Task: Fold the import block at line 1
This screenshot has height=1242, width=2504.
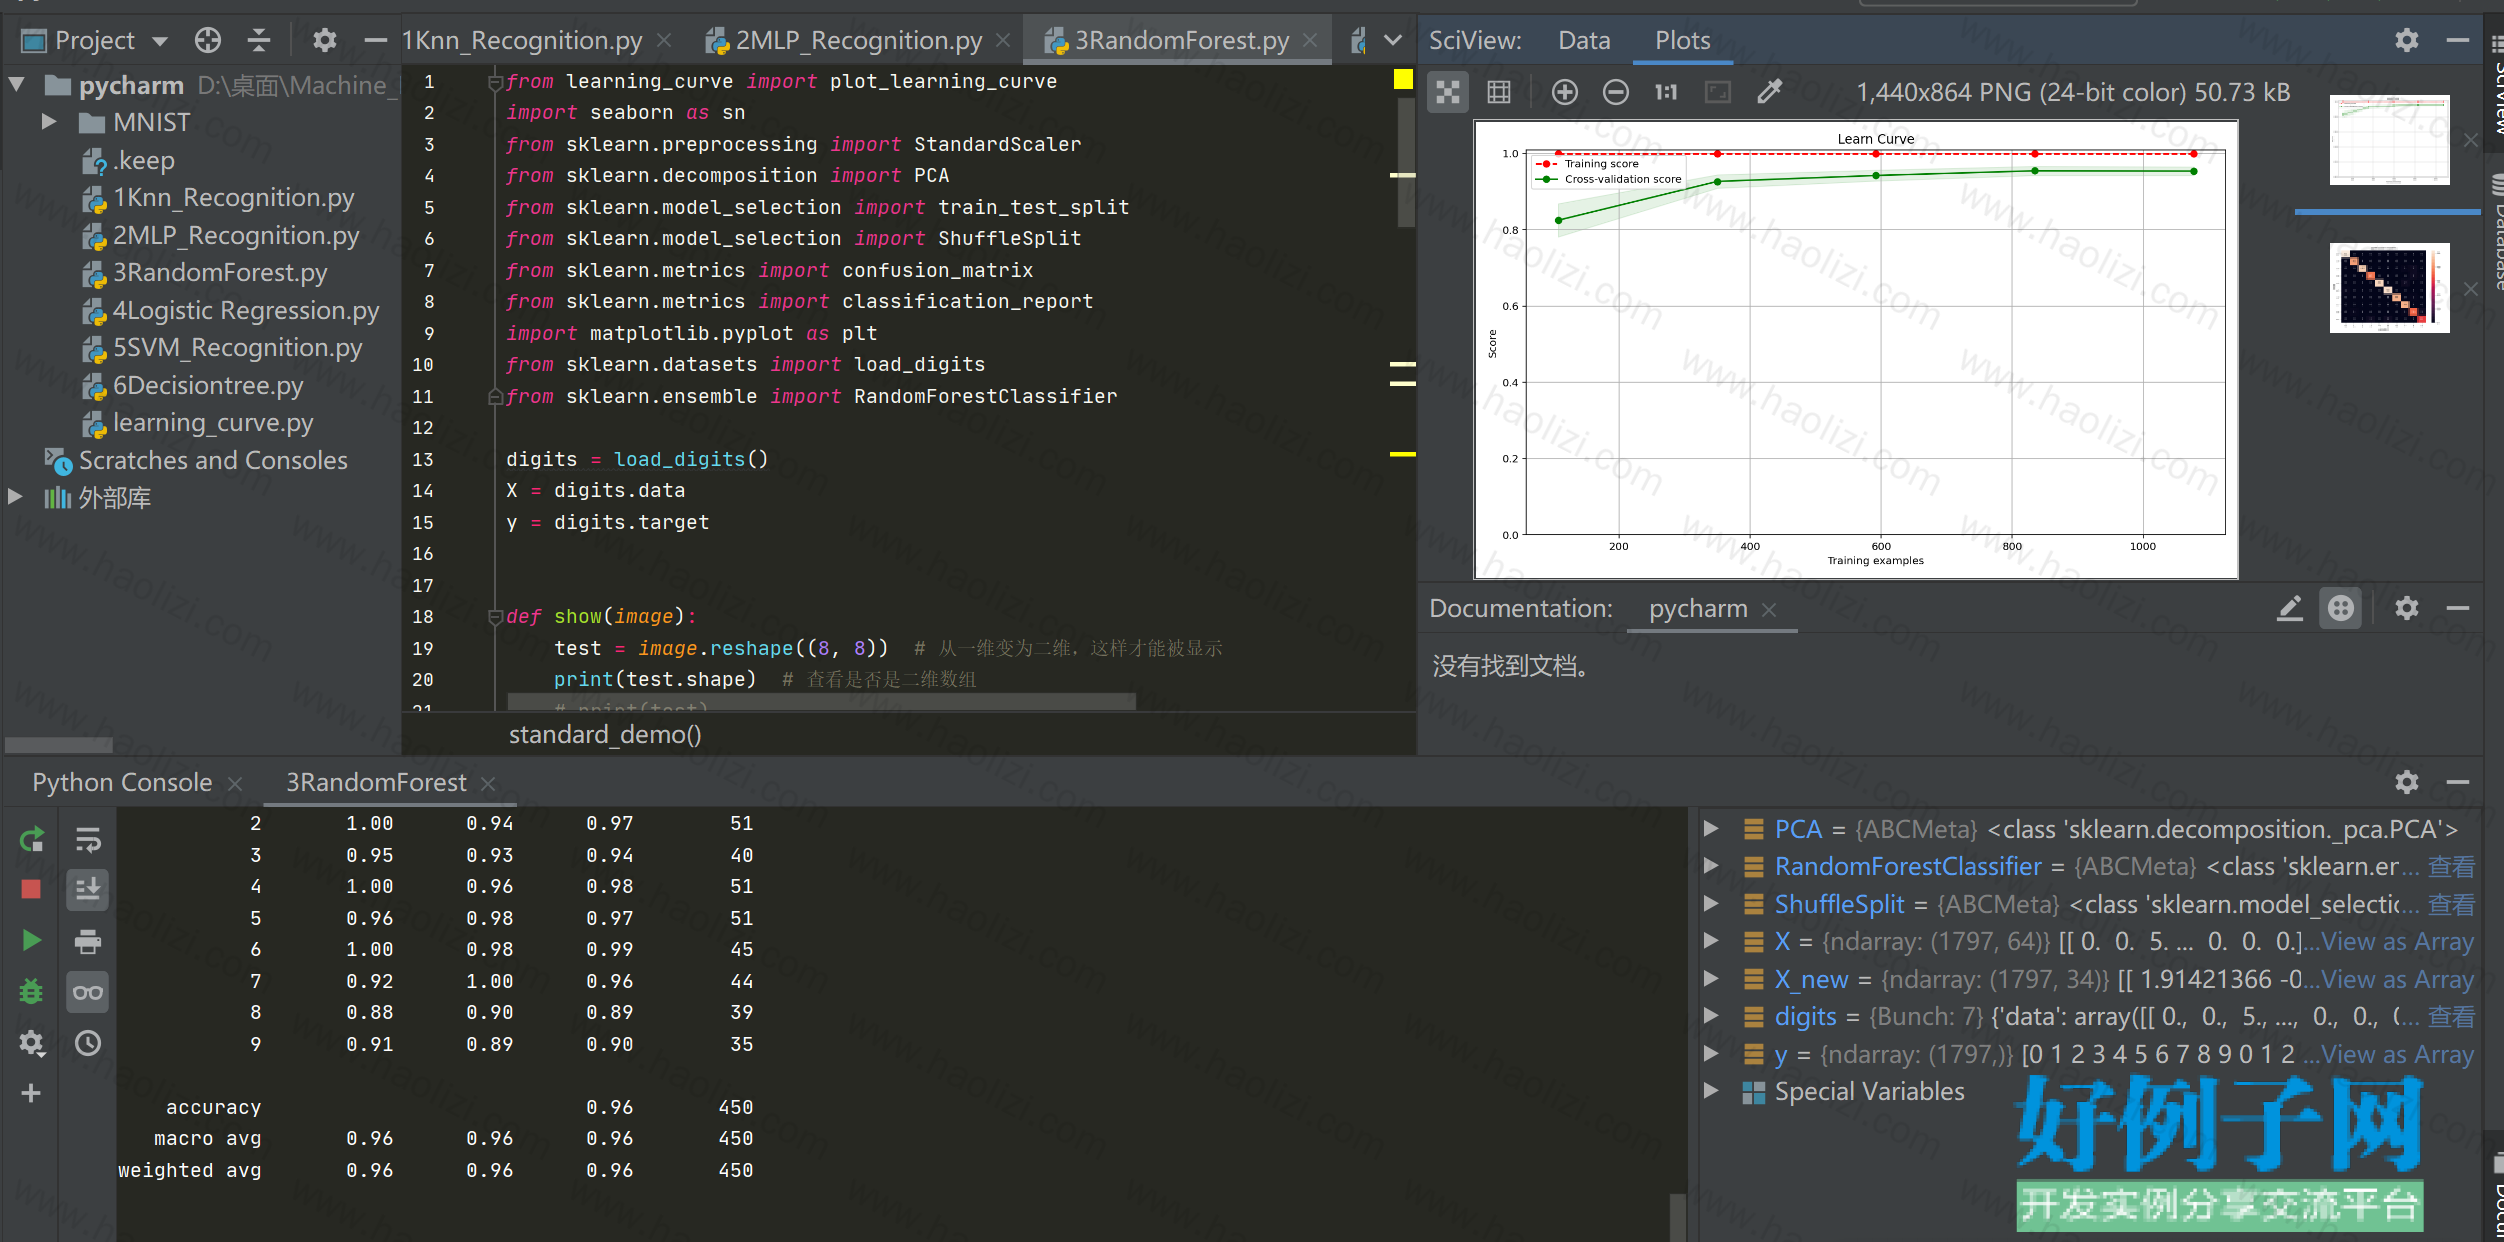Action: click(494, 82)
